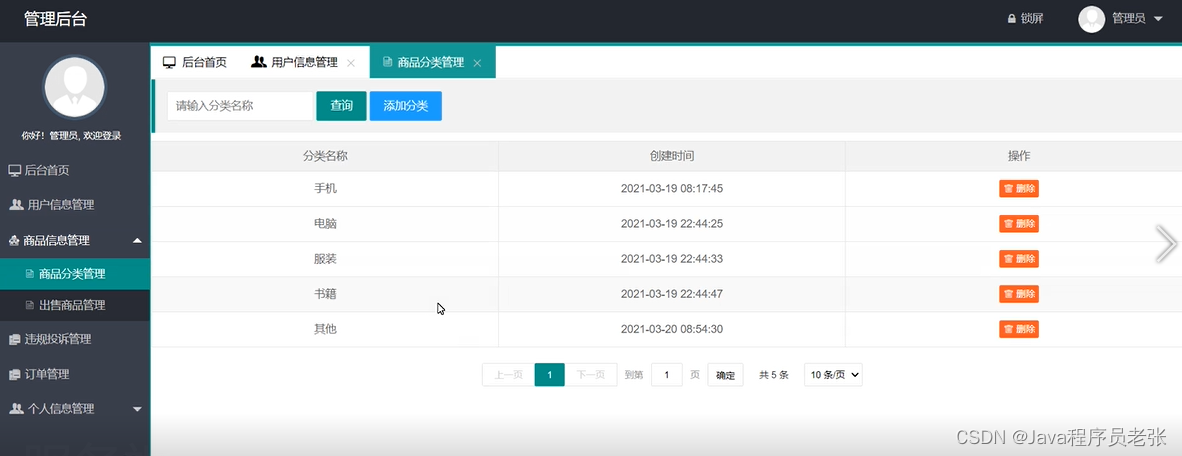Click the 确定 pagination button

pos(725,375)
